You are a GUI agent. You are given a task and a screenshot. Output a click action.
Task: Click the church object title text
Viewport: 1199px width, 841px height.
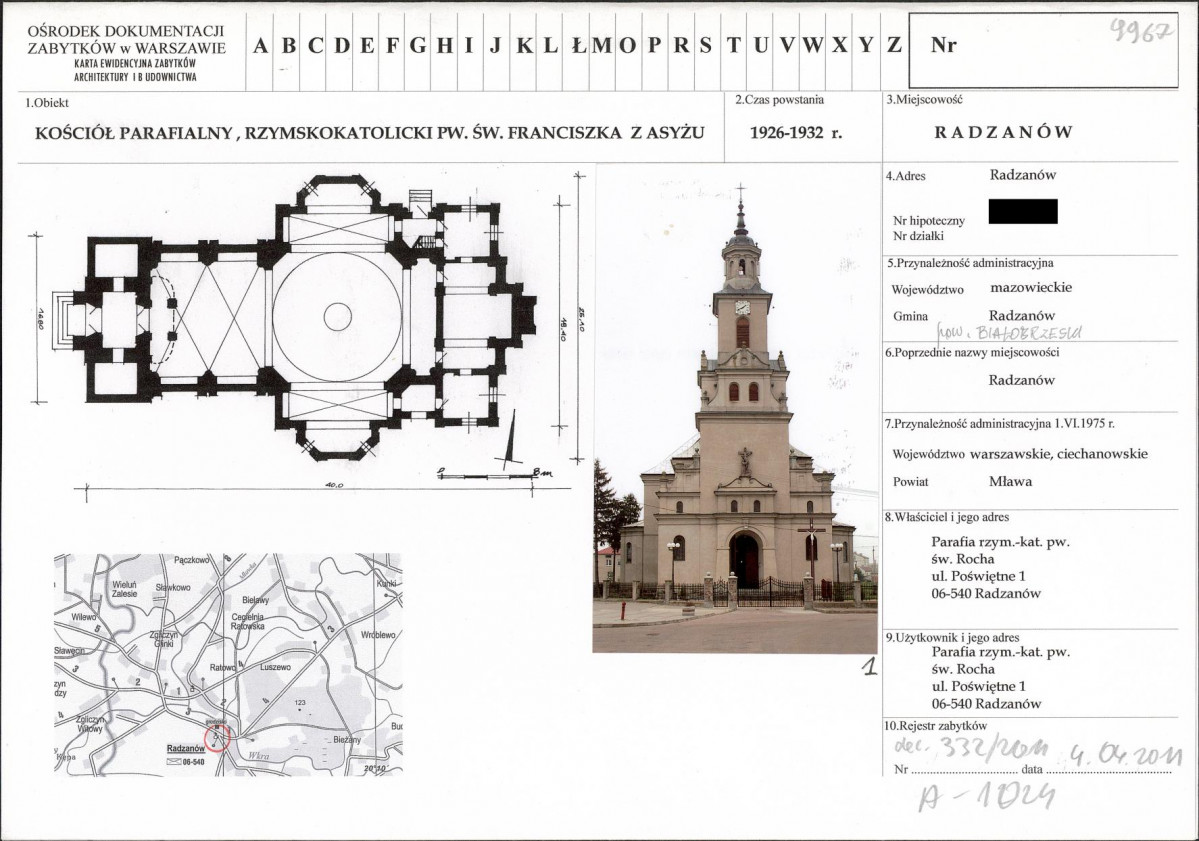(370, 132)
